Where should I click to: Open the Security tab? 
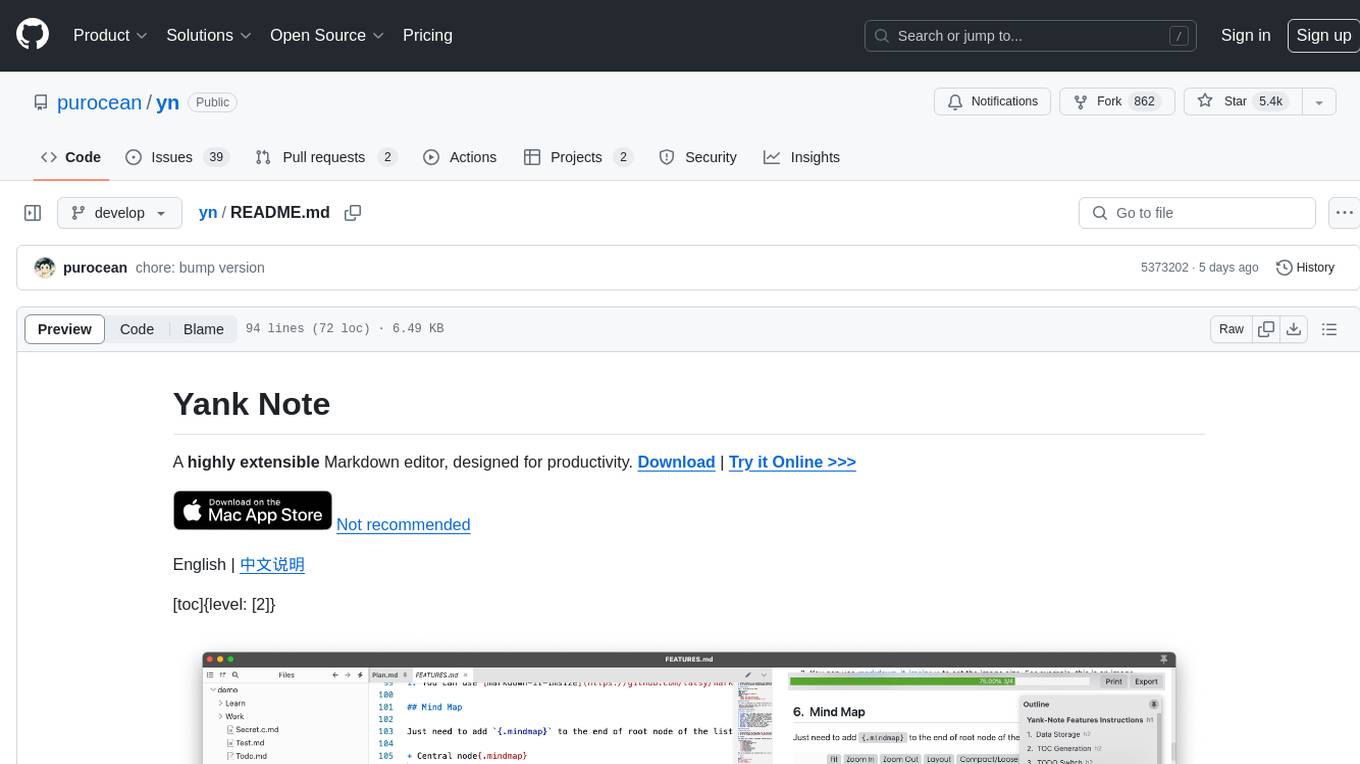coord(698,157)
